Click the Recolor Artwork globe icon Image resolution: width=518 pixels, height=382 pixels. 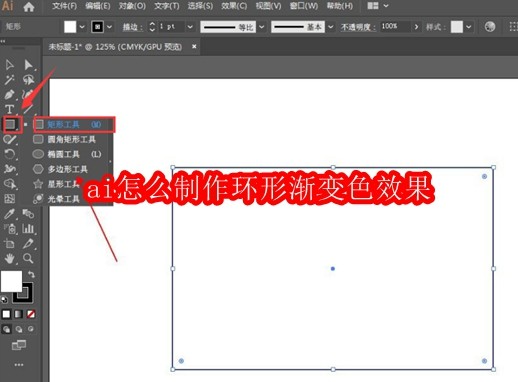(490, 27)
